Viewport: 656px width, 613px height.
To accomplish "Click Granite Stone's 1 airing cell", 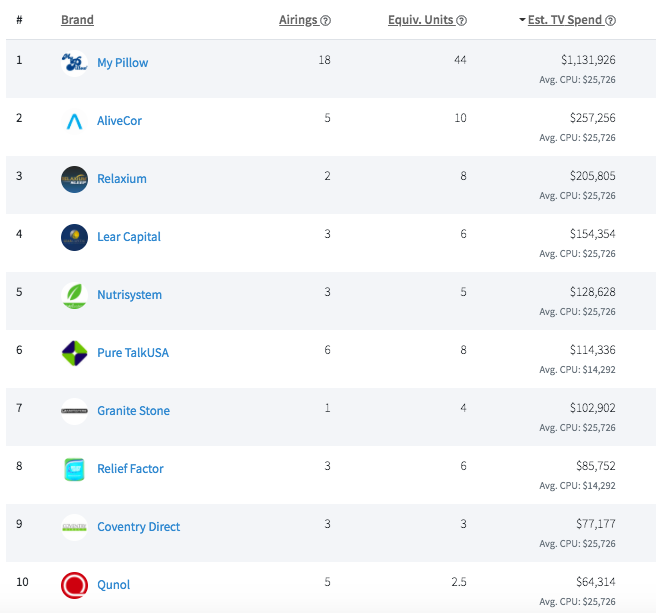I will pyautogui.click(x=328, y=408).
